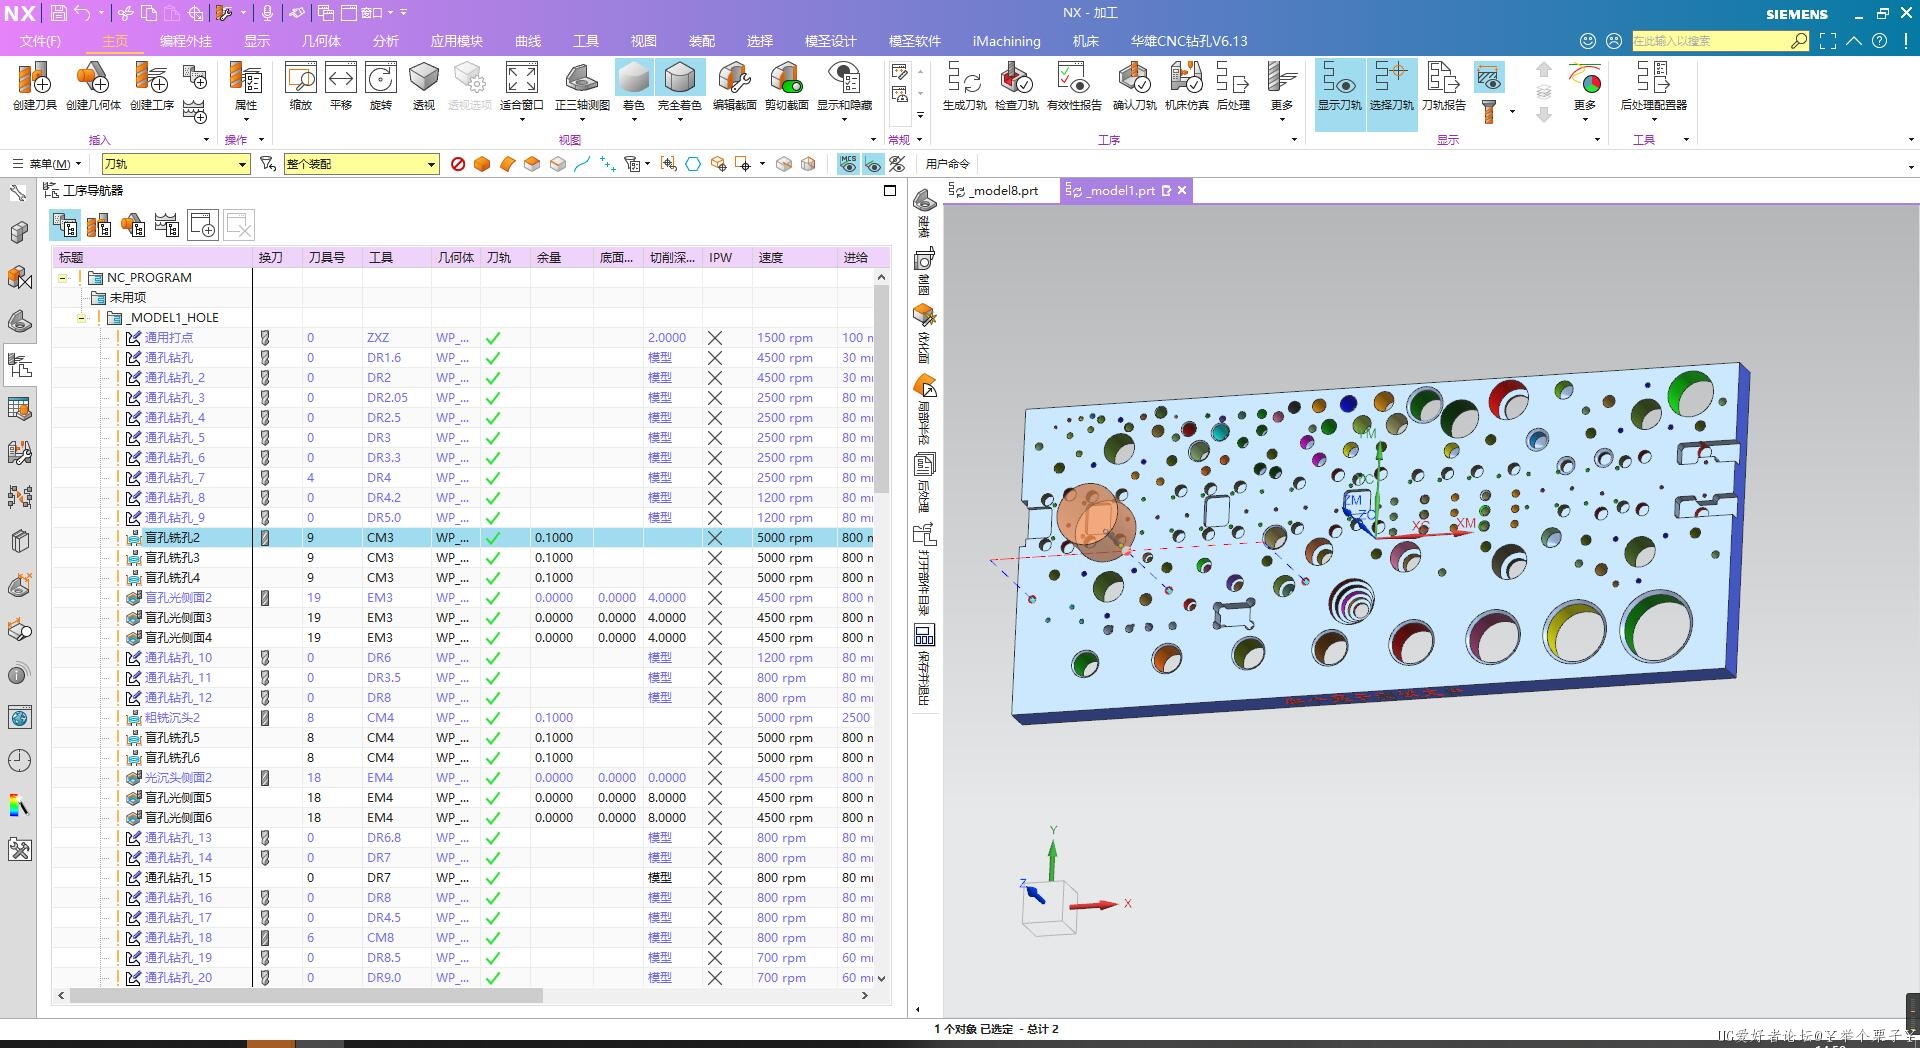1920x1048 pixels.
Task: Launch 机床仿真 (Machine Simulation)
Action: coord(1186,85)
